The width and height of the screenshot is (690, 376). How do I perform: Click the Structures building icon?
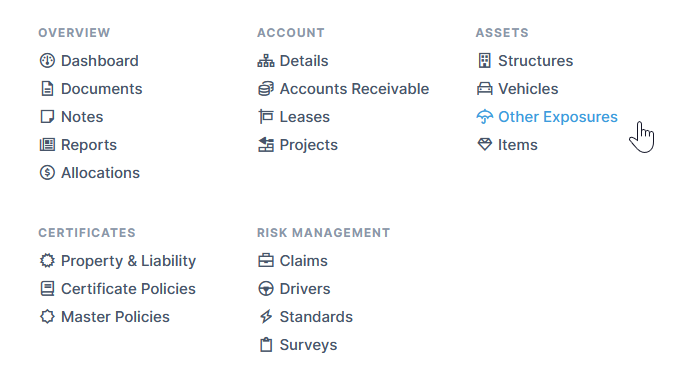(484, 61)
